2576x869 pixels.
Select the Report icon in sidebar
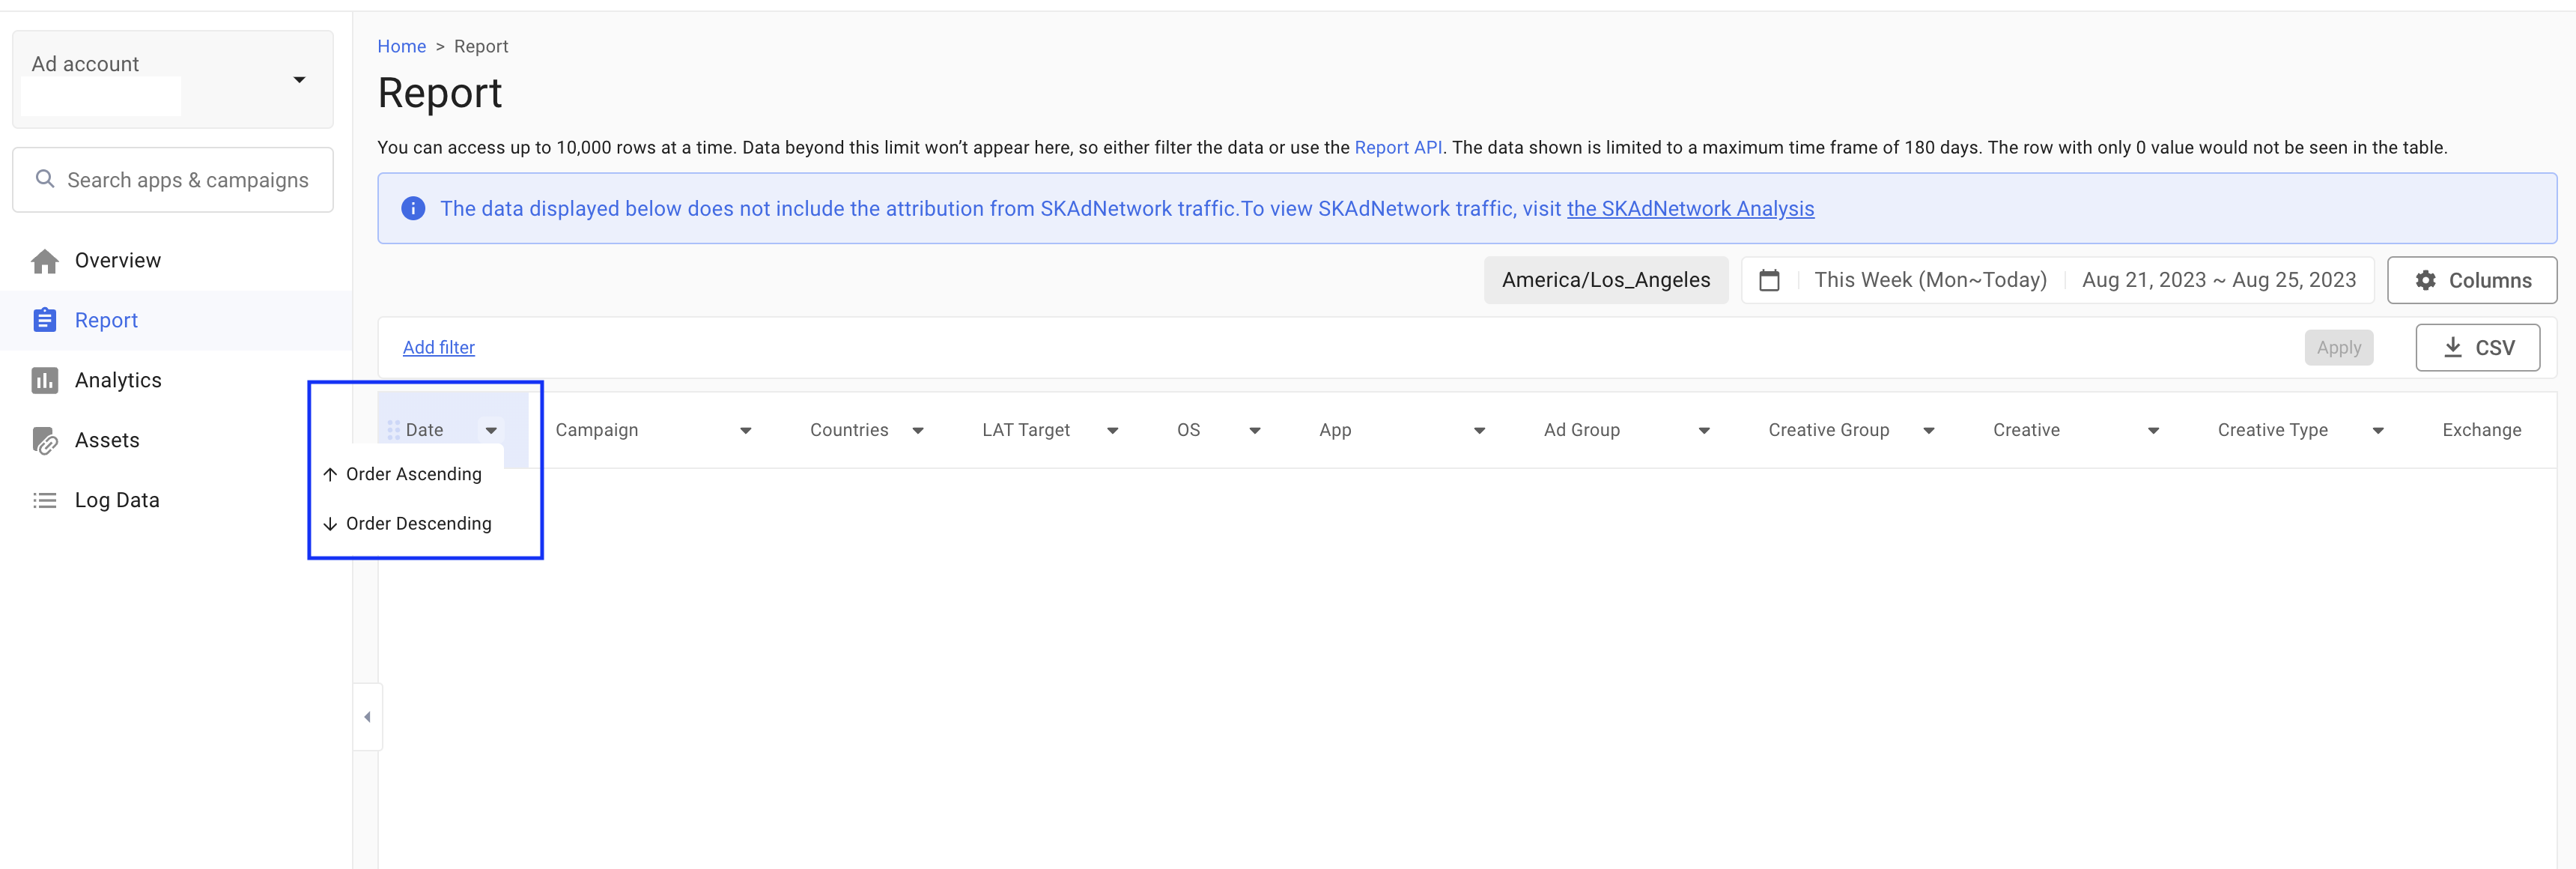pos(46,320)
